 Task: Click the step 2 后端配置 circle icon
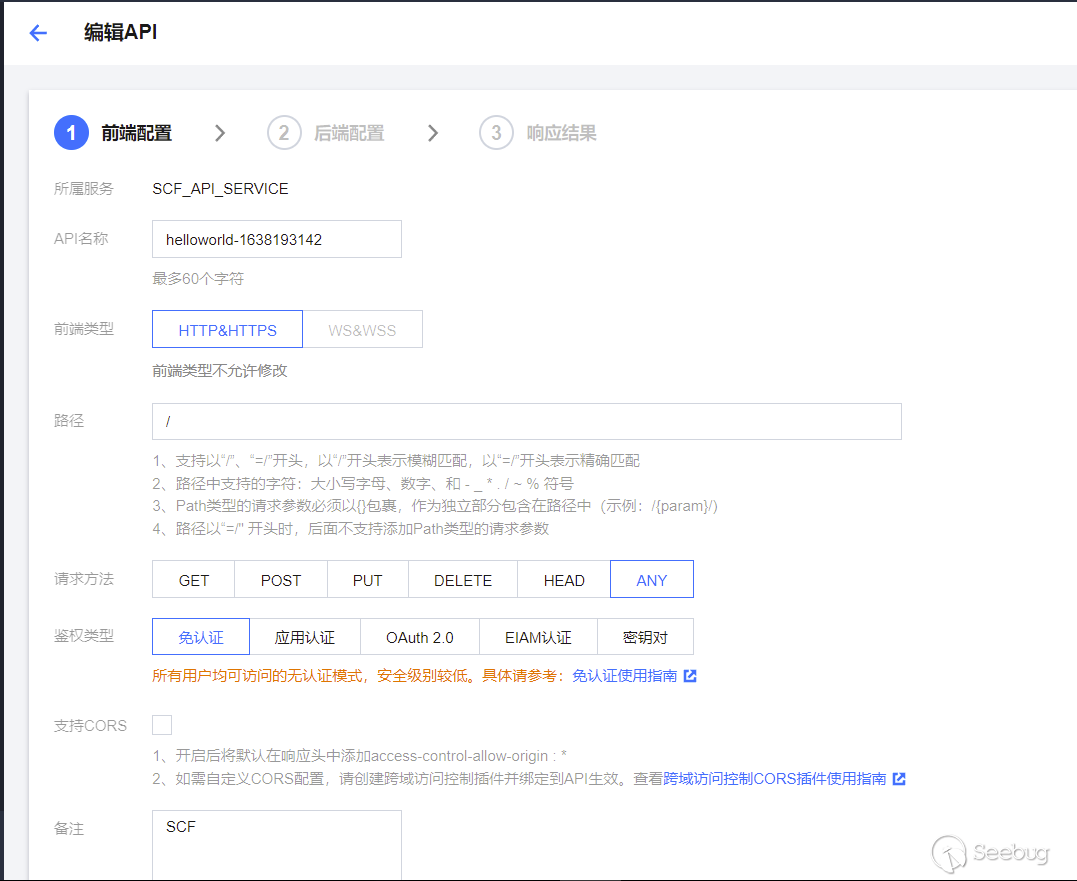pyautogui.click(x=284, y=133)
